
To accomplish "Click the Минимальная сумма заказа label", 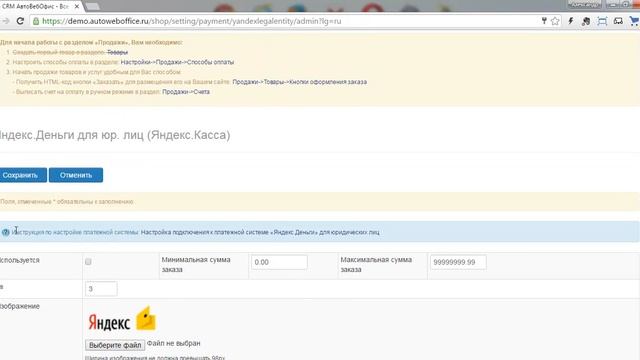I will point(196,264).
